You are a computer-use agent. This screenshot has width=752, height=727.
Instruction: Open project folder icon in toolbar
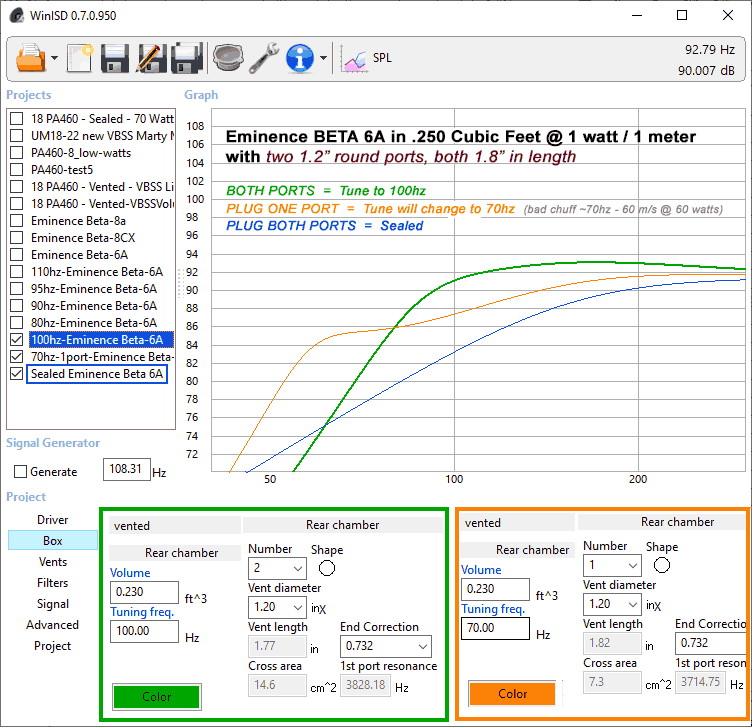(30, 58)
